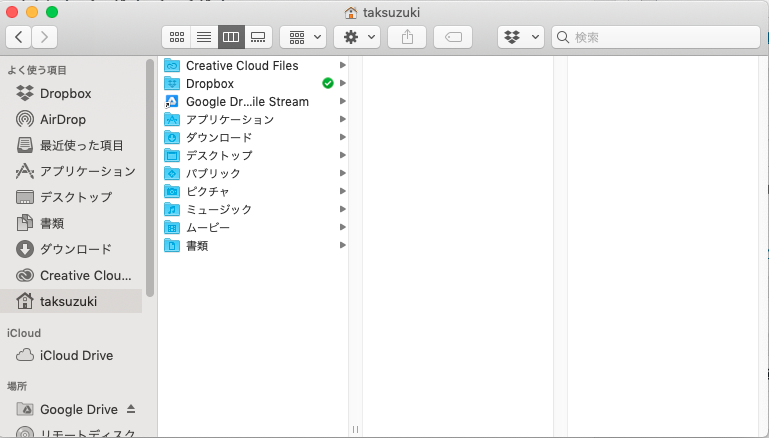The width and height of the screenshot is (769, 438).
Task: Toggle column view mode in toolbar
Action: pyautogui.click(x=231, y=37)
